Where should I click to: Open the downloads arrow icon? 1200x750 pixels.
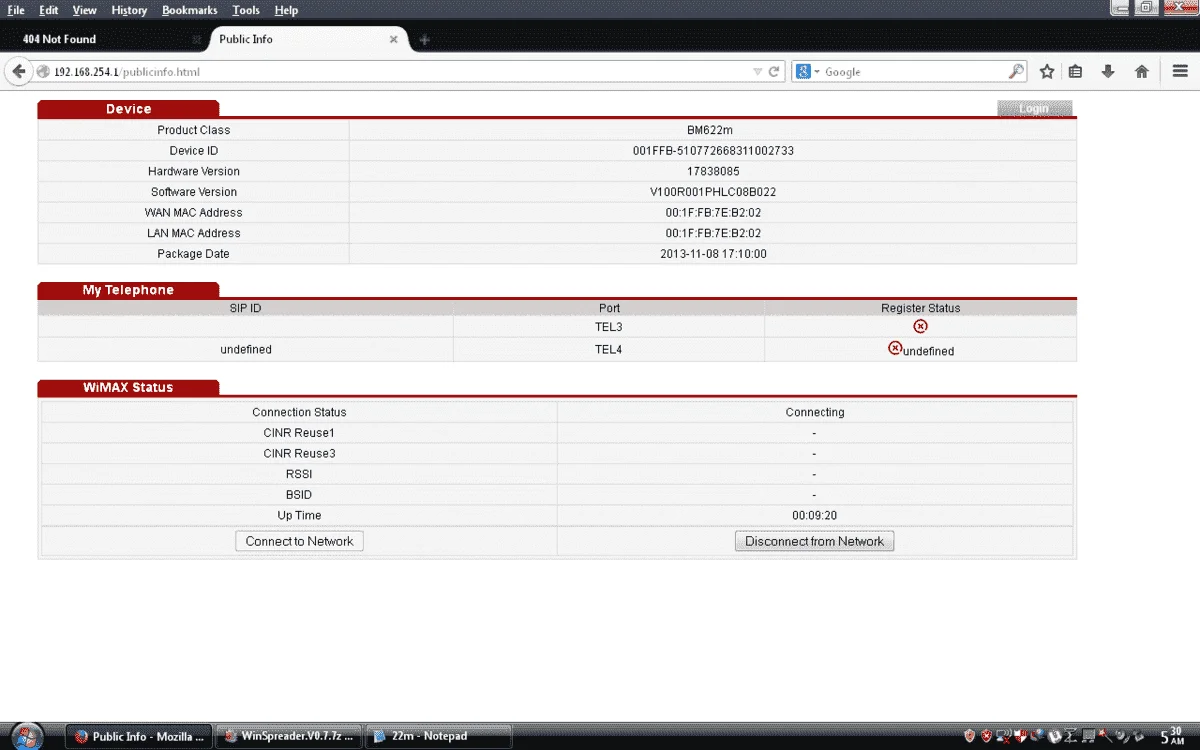point(1108,72)
